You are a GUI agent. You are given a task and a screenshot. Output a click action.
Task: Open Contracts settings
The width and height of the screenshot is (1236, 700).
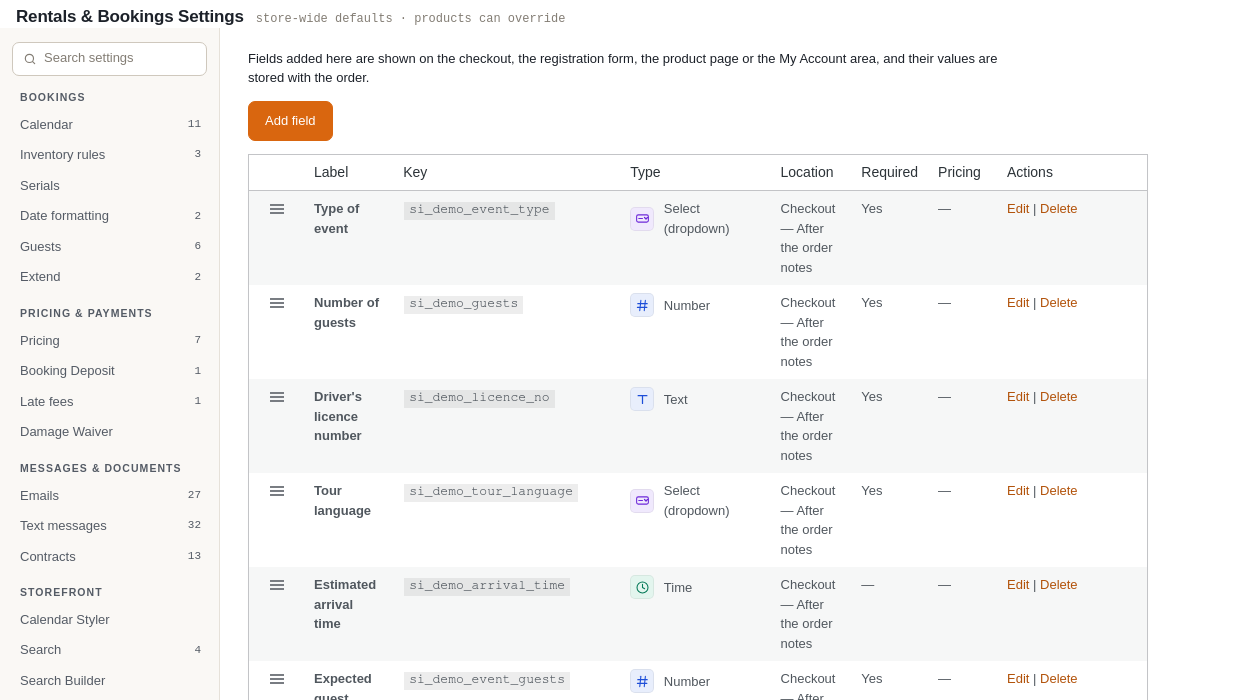pos(110,557)
